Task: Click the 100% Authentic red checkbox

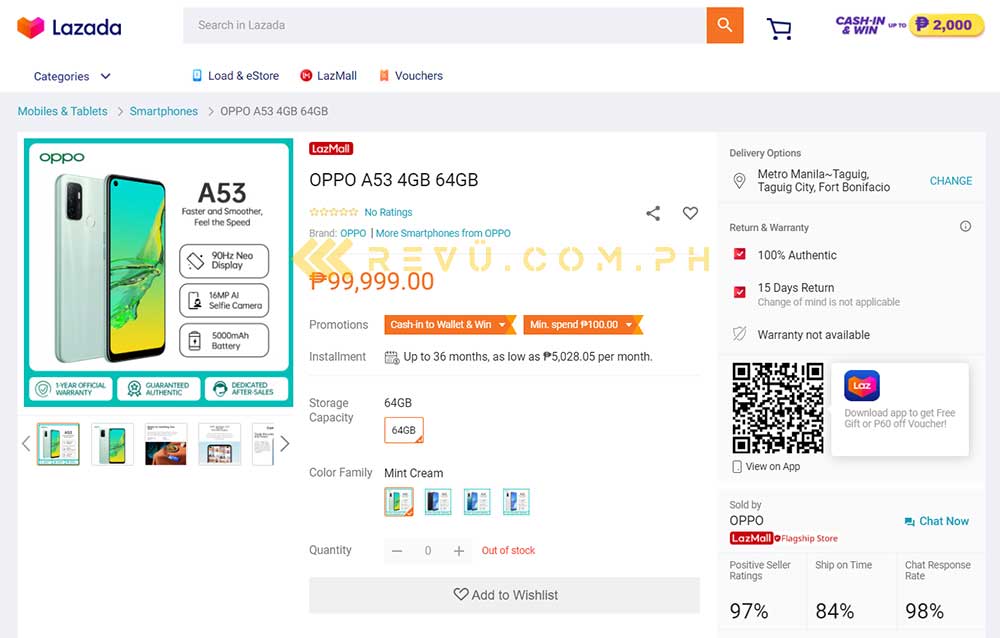Action: [740, 255]
